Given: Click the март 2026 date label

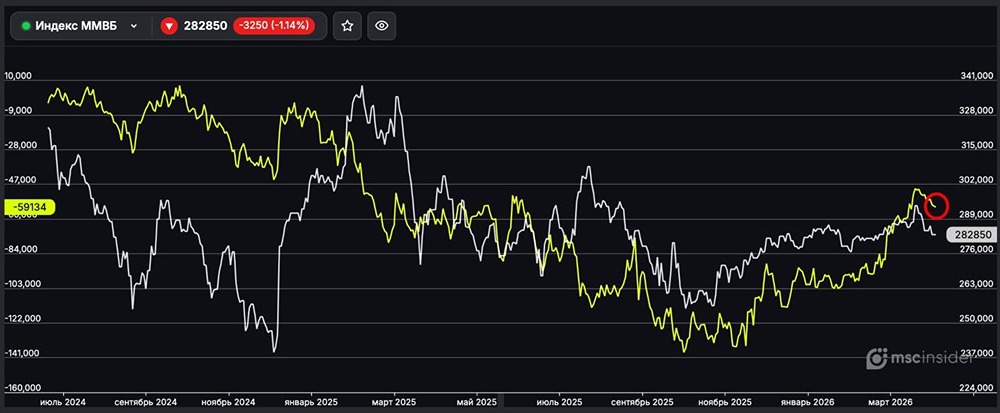Looking at the screenshot, I should 891,403.
